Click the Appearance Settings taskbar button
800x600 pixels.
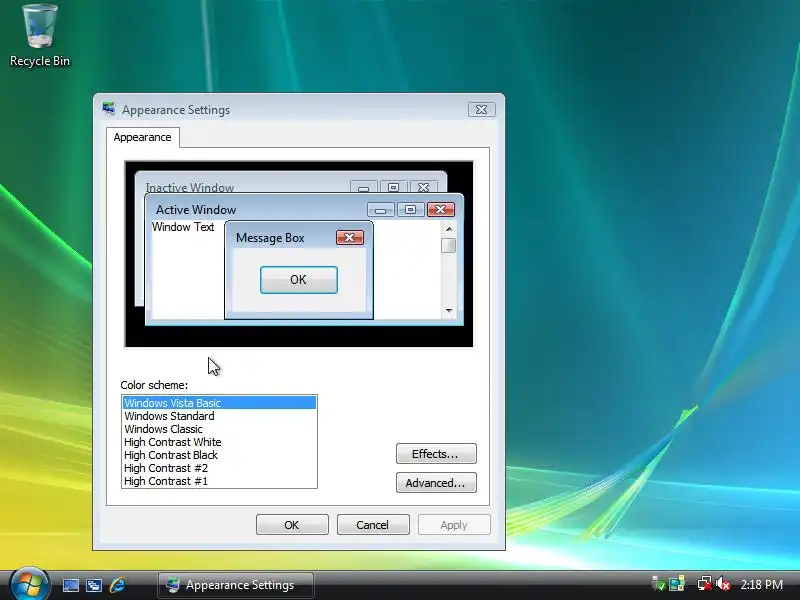click(236, 585)
